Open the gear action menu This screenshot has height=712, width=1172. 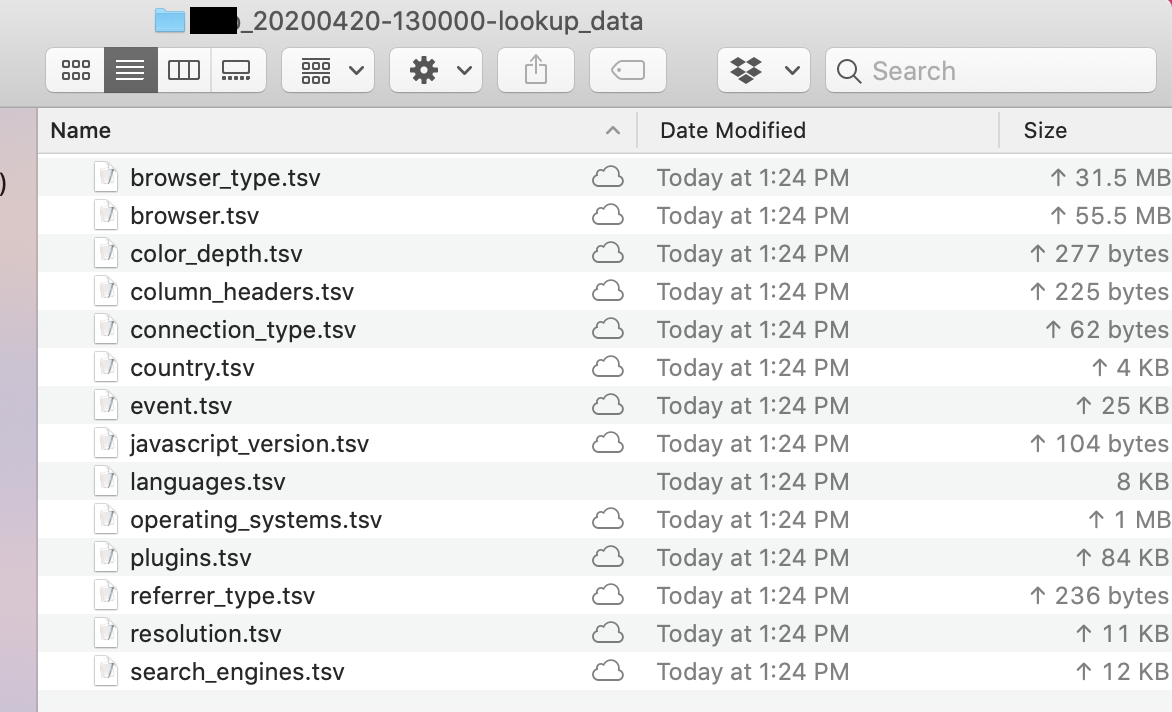(436, 70)
